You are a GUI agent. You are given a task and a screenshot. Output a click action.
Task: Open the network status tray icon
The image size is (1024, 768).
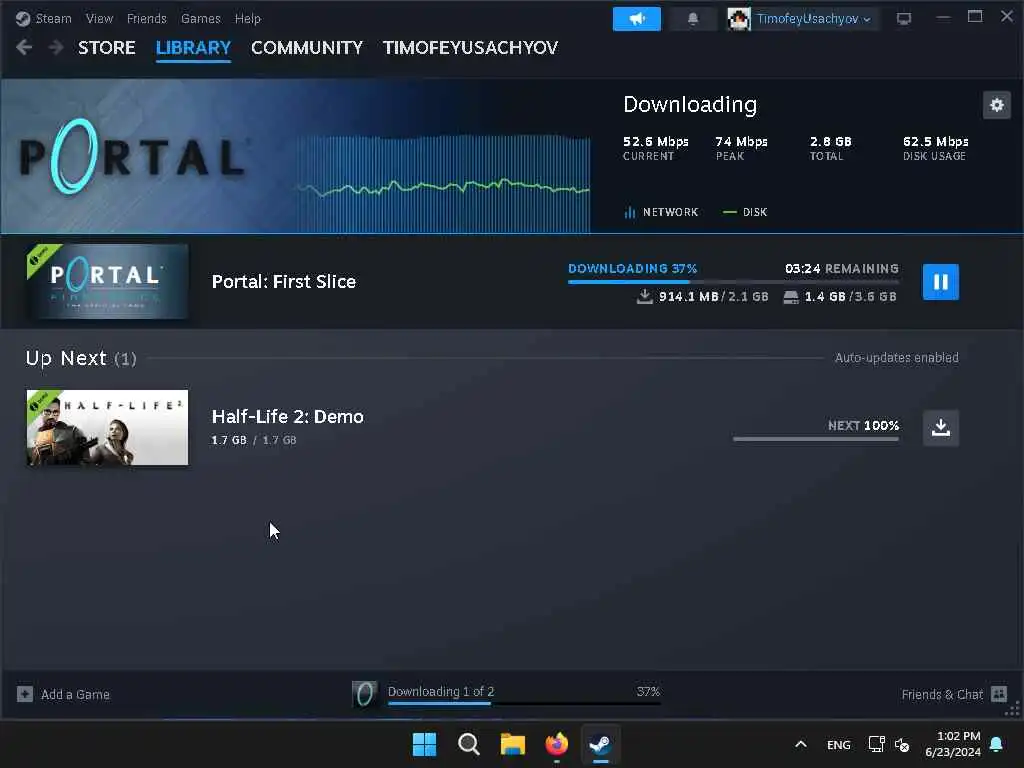click(876, 744)
